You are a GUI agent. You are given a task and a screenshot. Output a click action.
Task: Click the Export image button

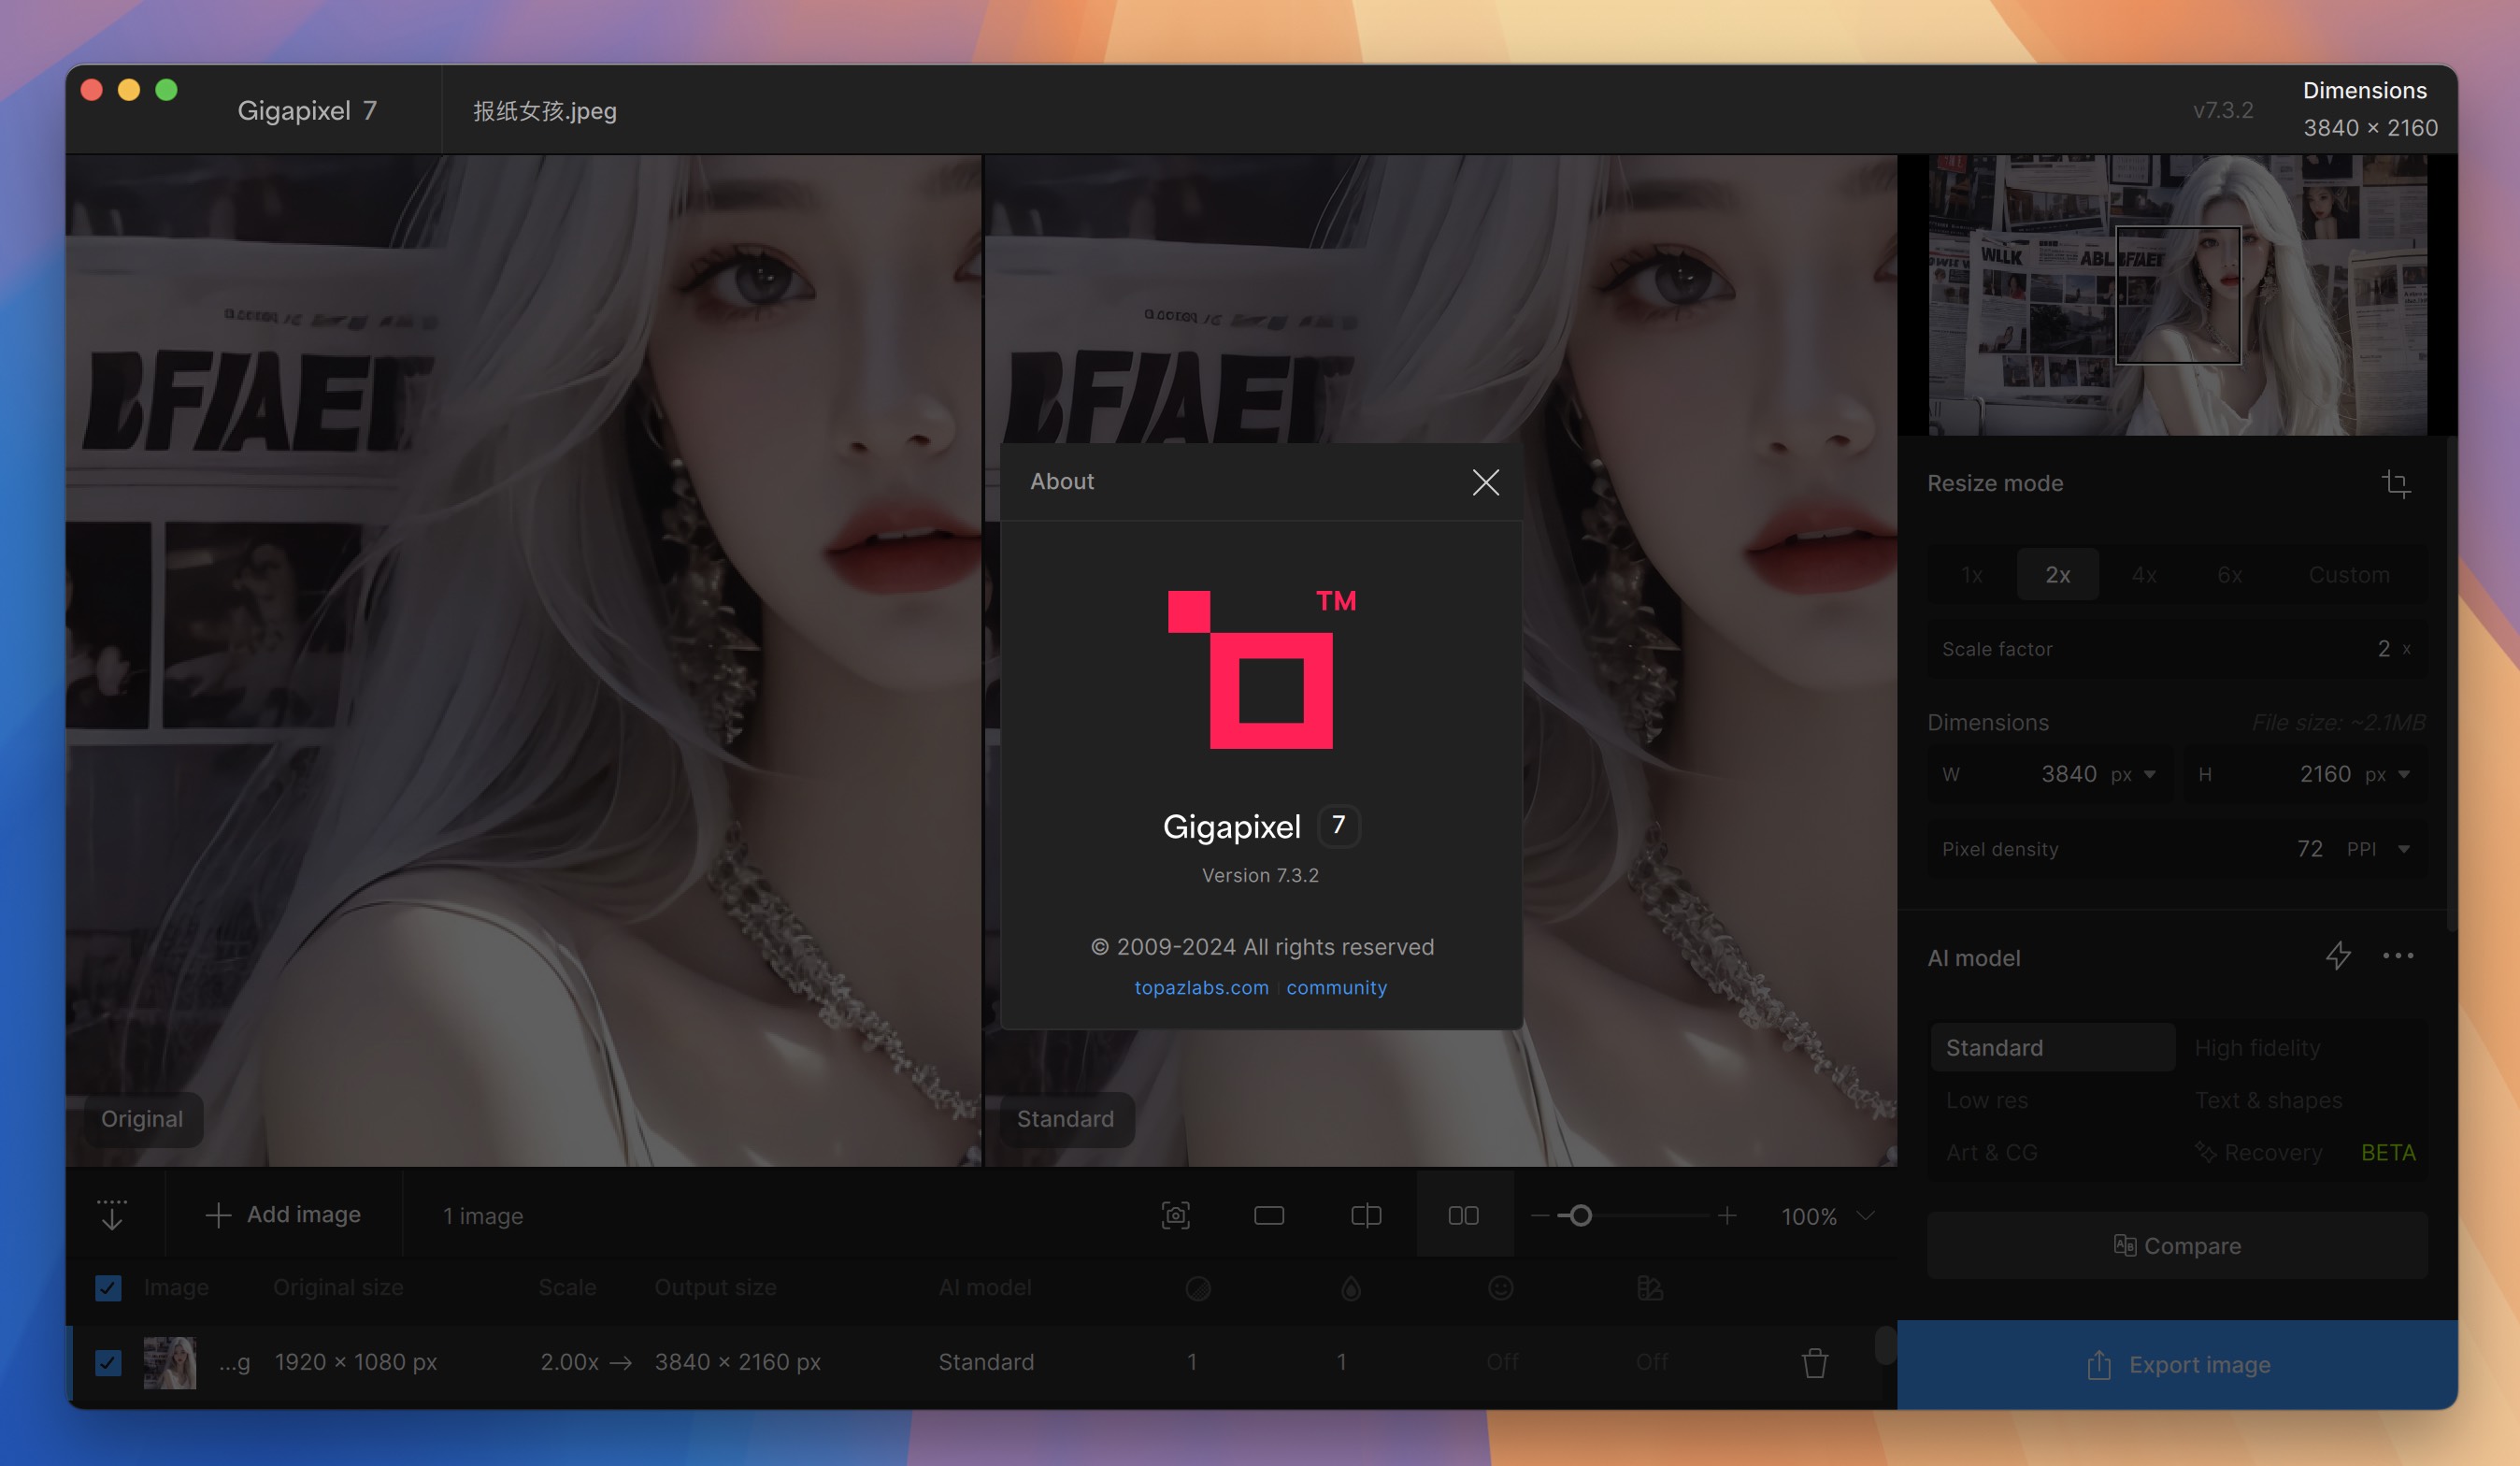click(2177, 1364)
